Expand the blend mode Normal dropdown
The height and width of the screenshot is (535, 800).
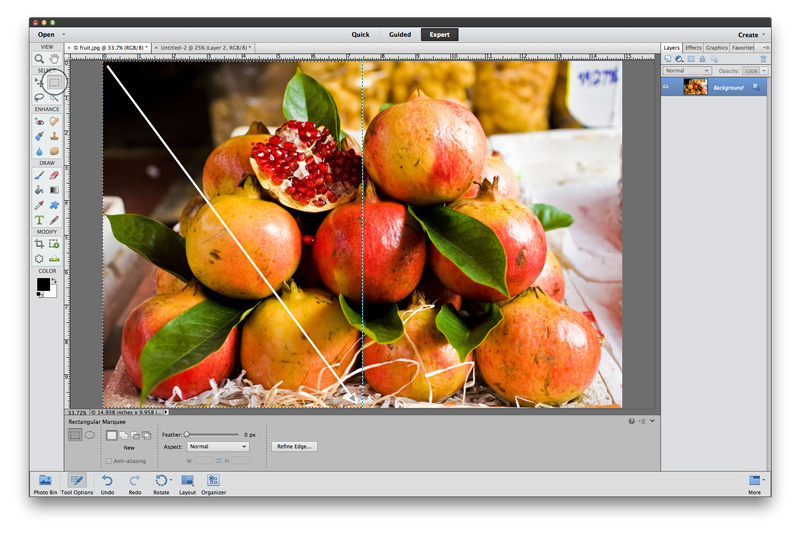click(x=687, y=71)
